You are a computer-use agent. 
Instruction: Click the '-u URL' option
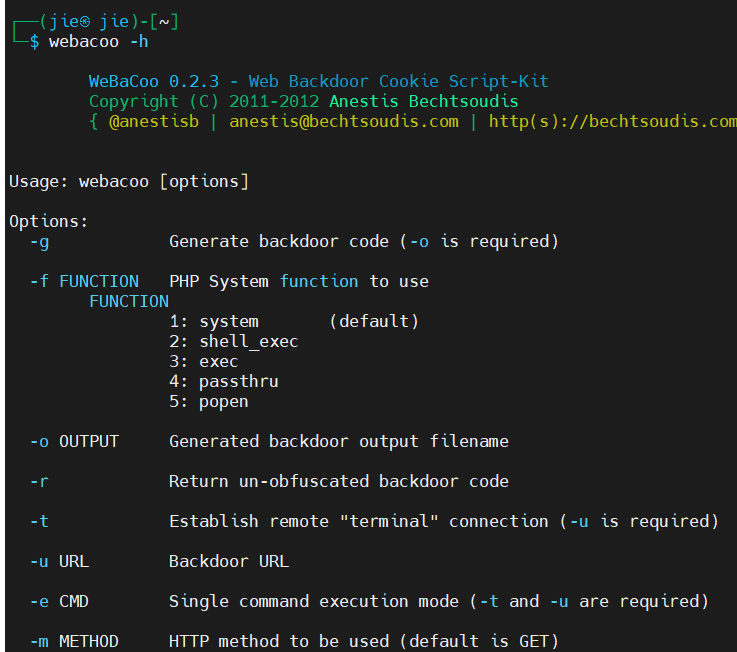[59, 561]
